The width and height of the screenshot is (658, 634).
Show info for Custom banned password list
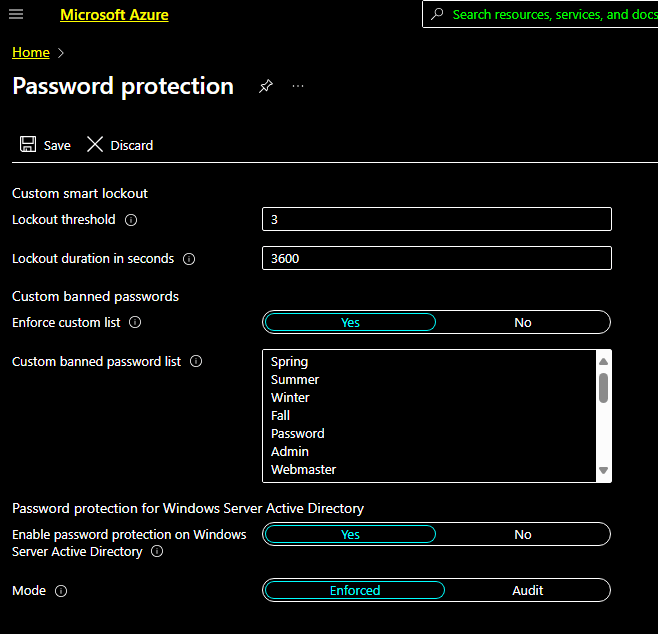click(196, 362)
